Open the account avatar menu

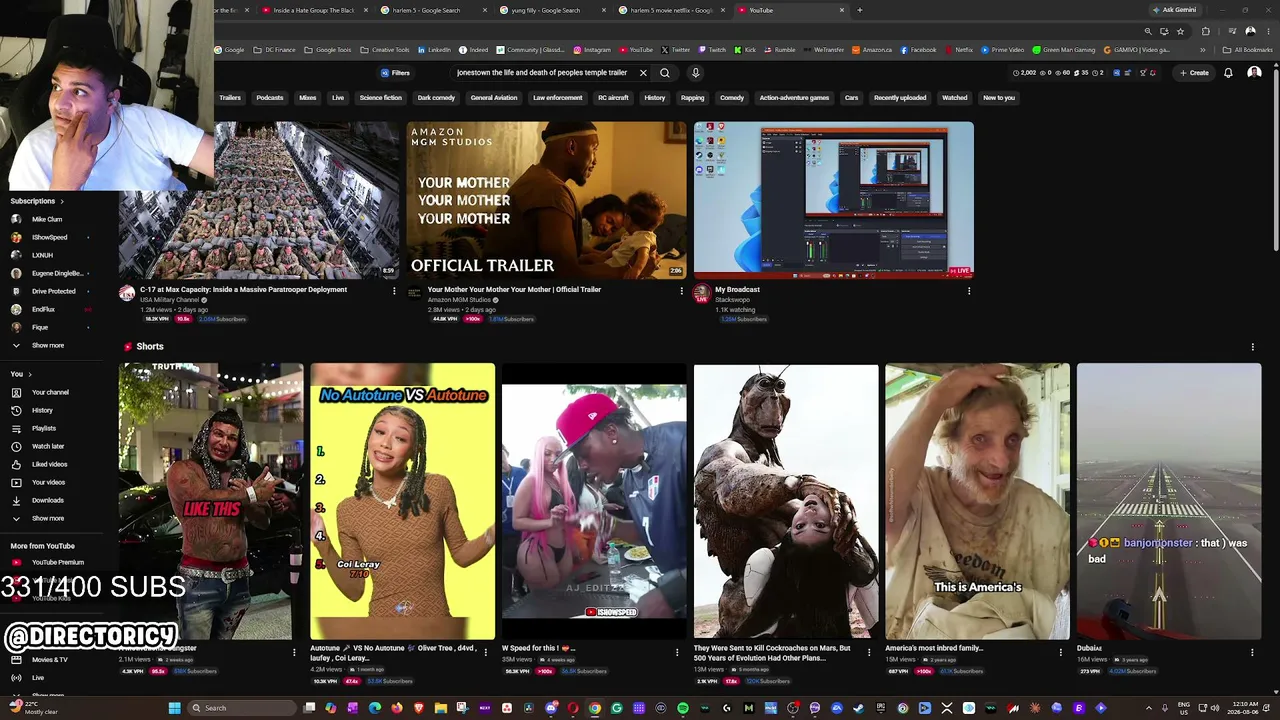click(x=1254, y=73)
